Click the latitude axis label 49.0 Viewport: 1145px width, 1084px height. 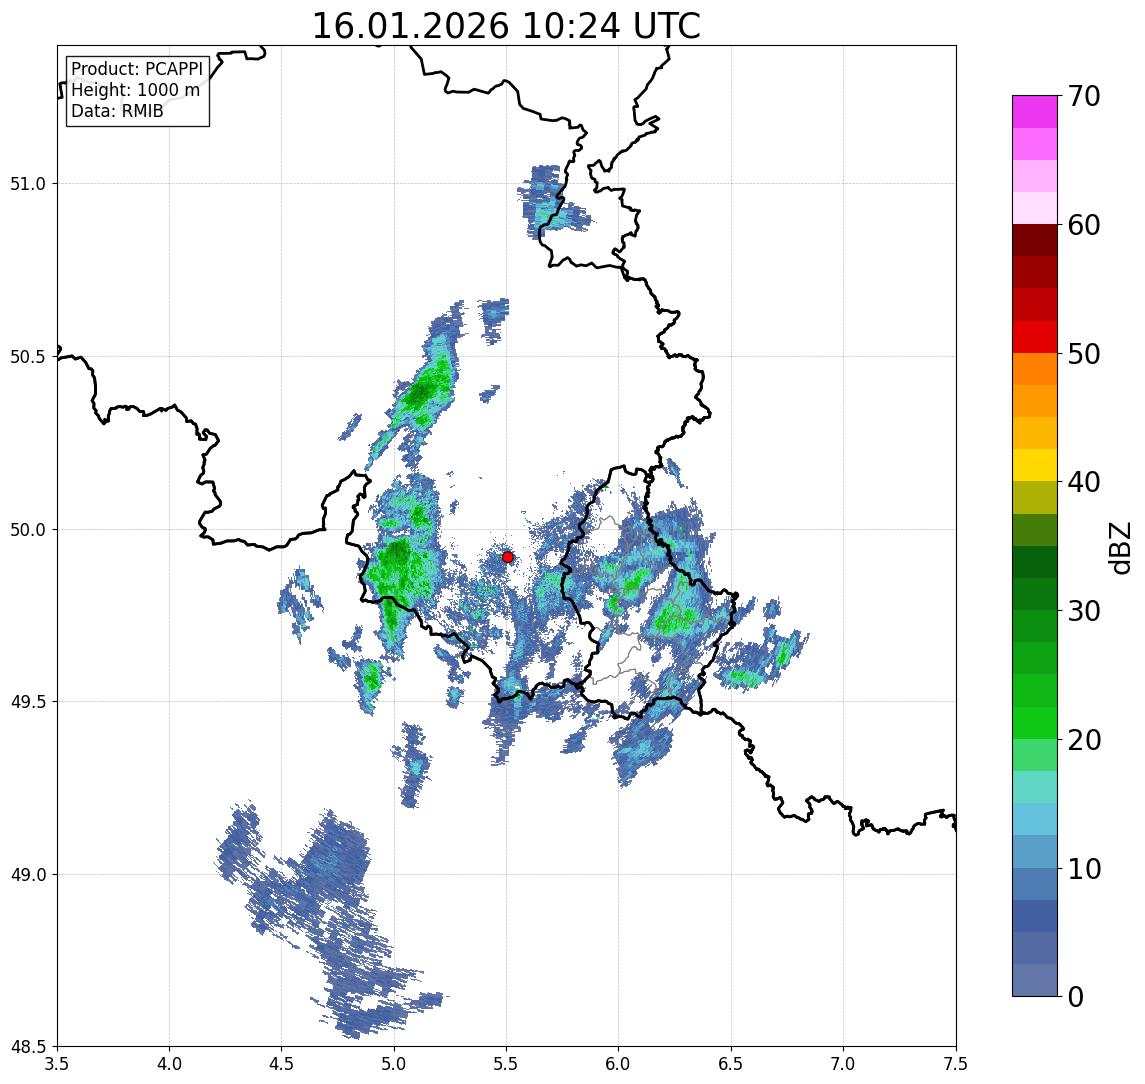click(28, 874)
